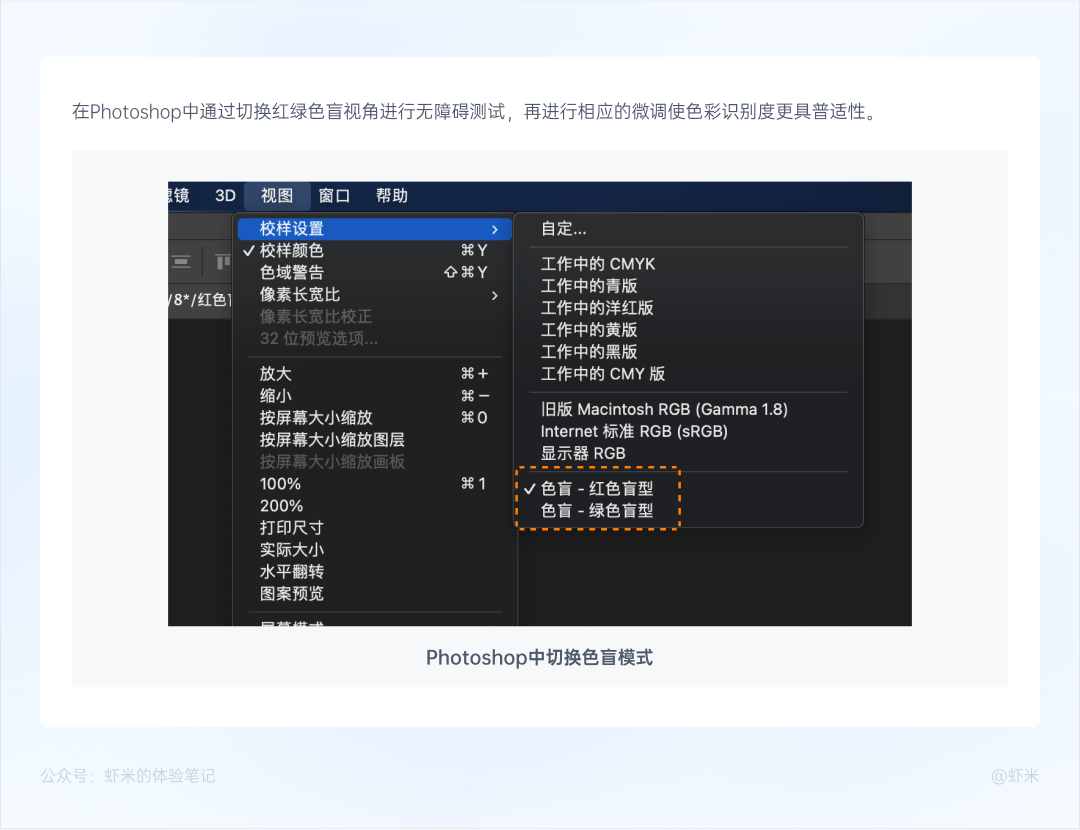Select 色盲 - 绿色盲型 proof option

tap(597, 510)
